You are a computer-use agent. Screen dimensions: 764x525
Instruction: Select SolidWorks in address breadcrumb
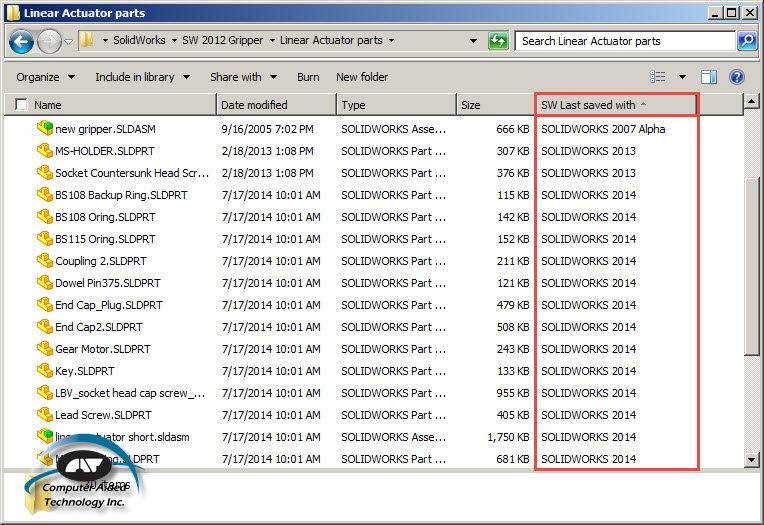(x=139, y=40)
